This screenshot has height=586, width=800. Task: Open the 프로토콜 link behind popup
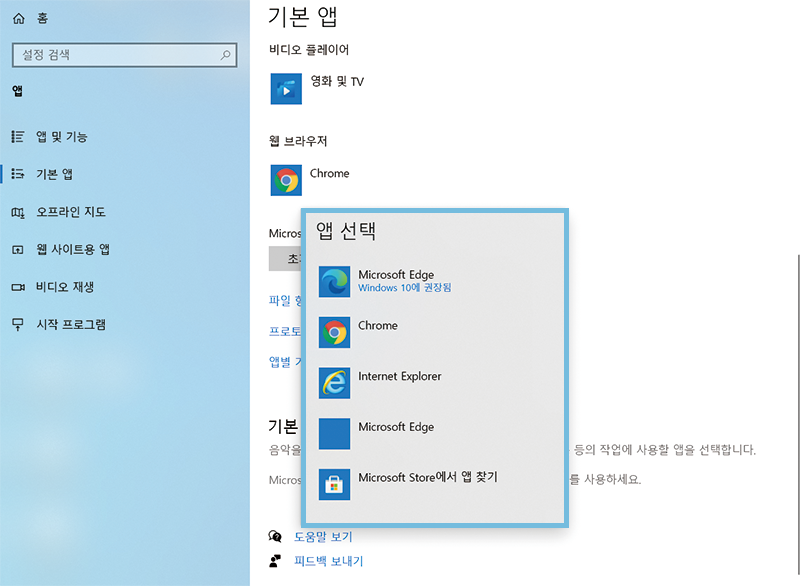click(285, 332)
